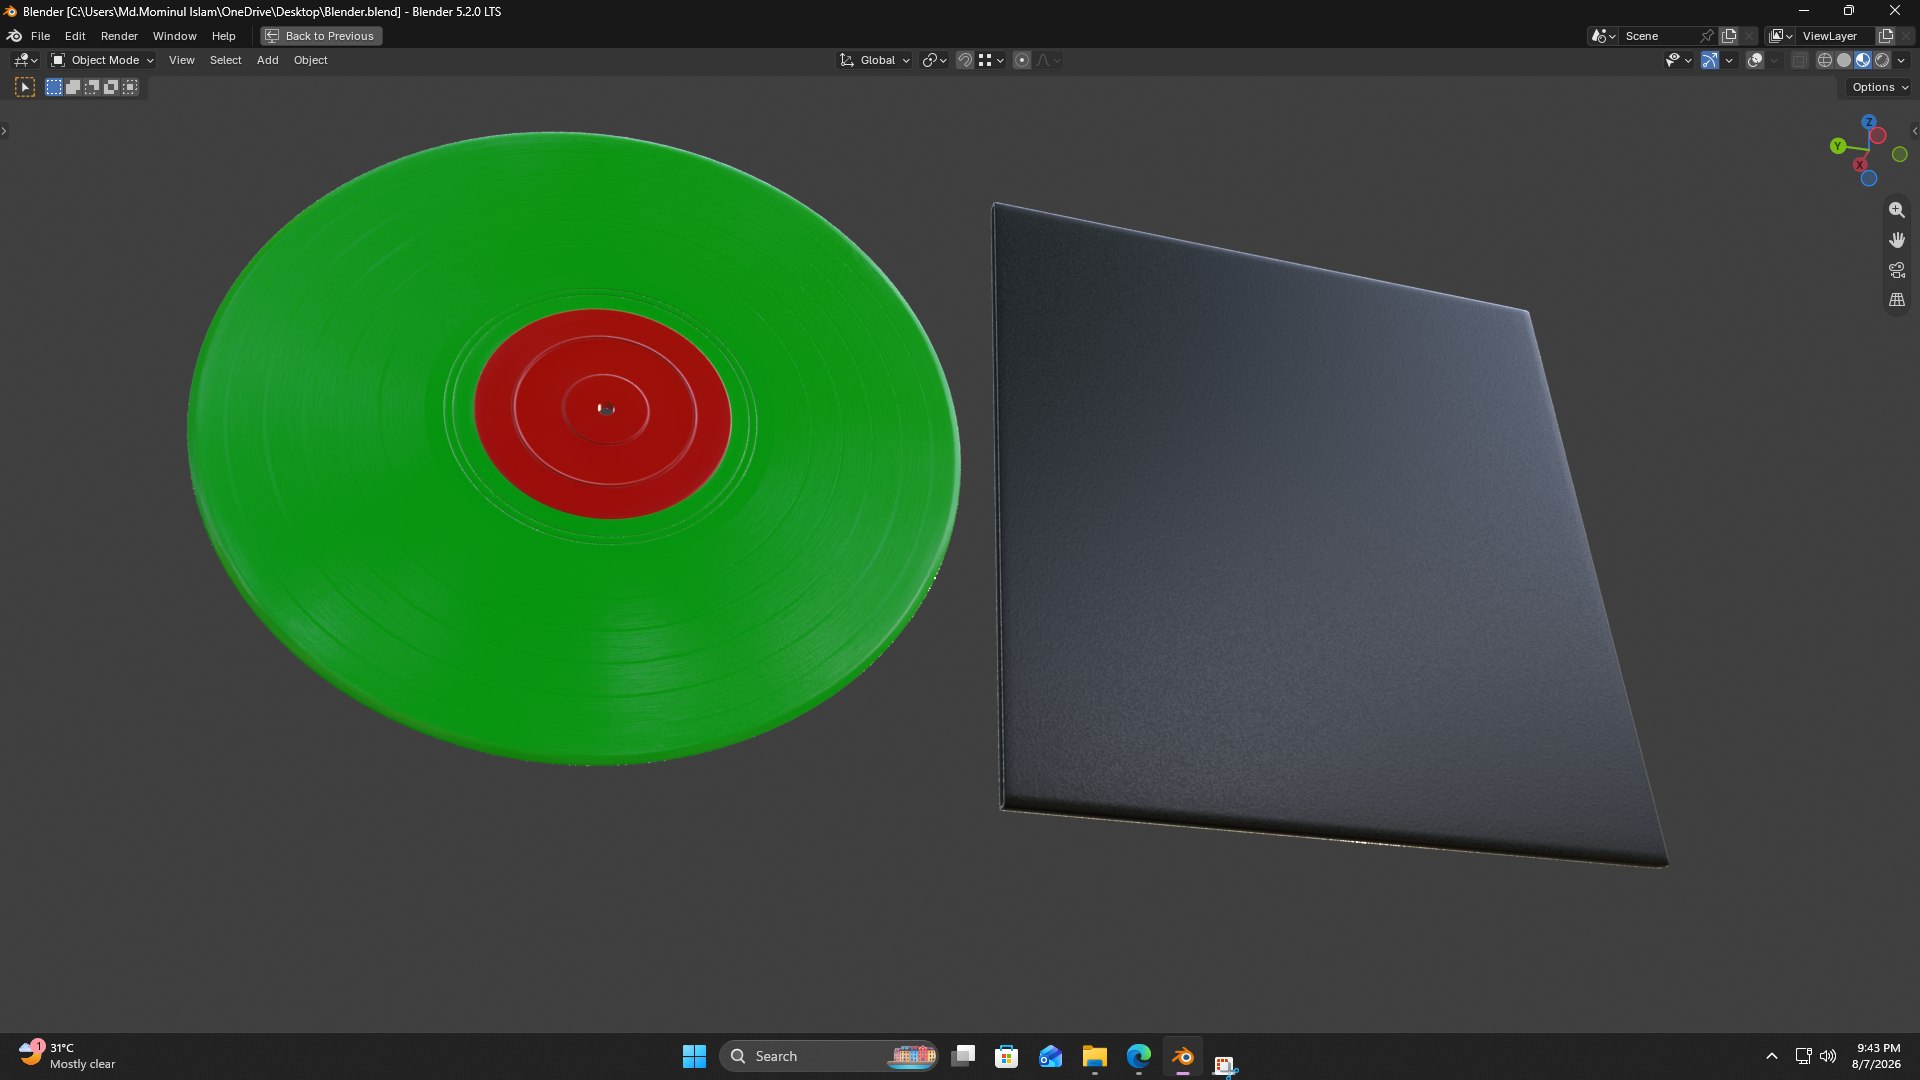Choose Invert selection mode icon
The width and height of the screenshot is (1920, 1080).
[111, 87]
